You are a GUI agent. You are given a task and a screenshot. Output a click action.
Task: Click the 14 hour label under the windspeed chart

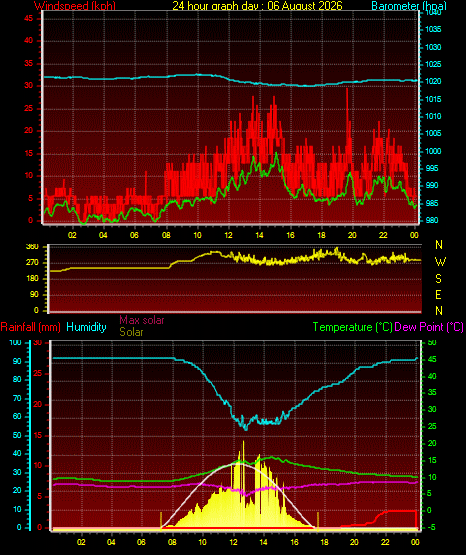point(259,235)
